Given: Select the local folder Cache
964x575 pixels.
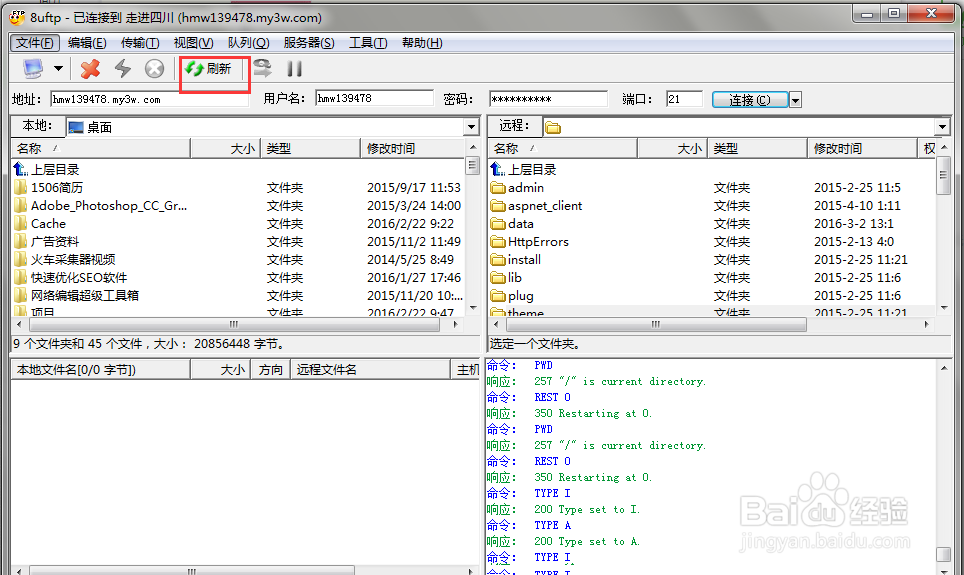Looking at the screenshot, I should (x=48, y=224).
